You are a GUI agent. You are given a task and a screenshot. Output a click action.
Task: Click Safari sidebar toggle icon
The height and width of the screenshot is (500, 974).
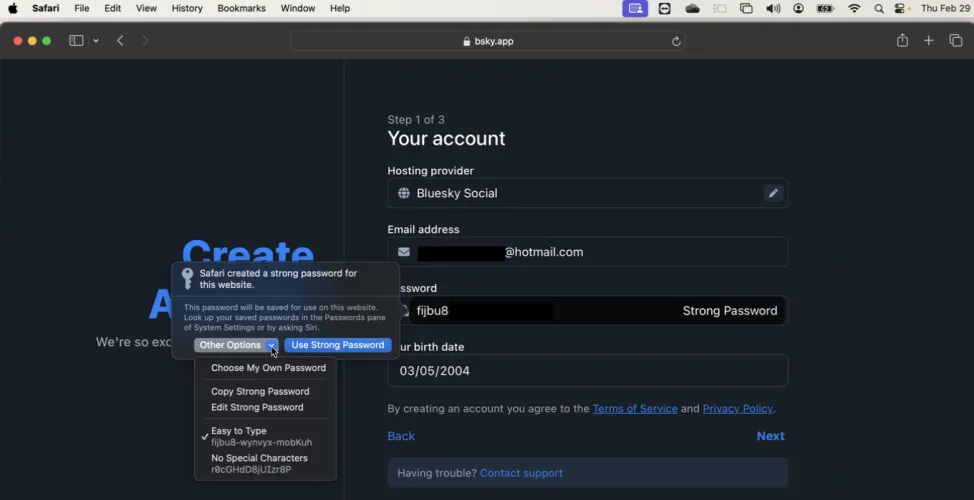tap(76, 41)
